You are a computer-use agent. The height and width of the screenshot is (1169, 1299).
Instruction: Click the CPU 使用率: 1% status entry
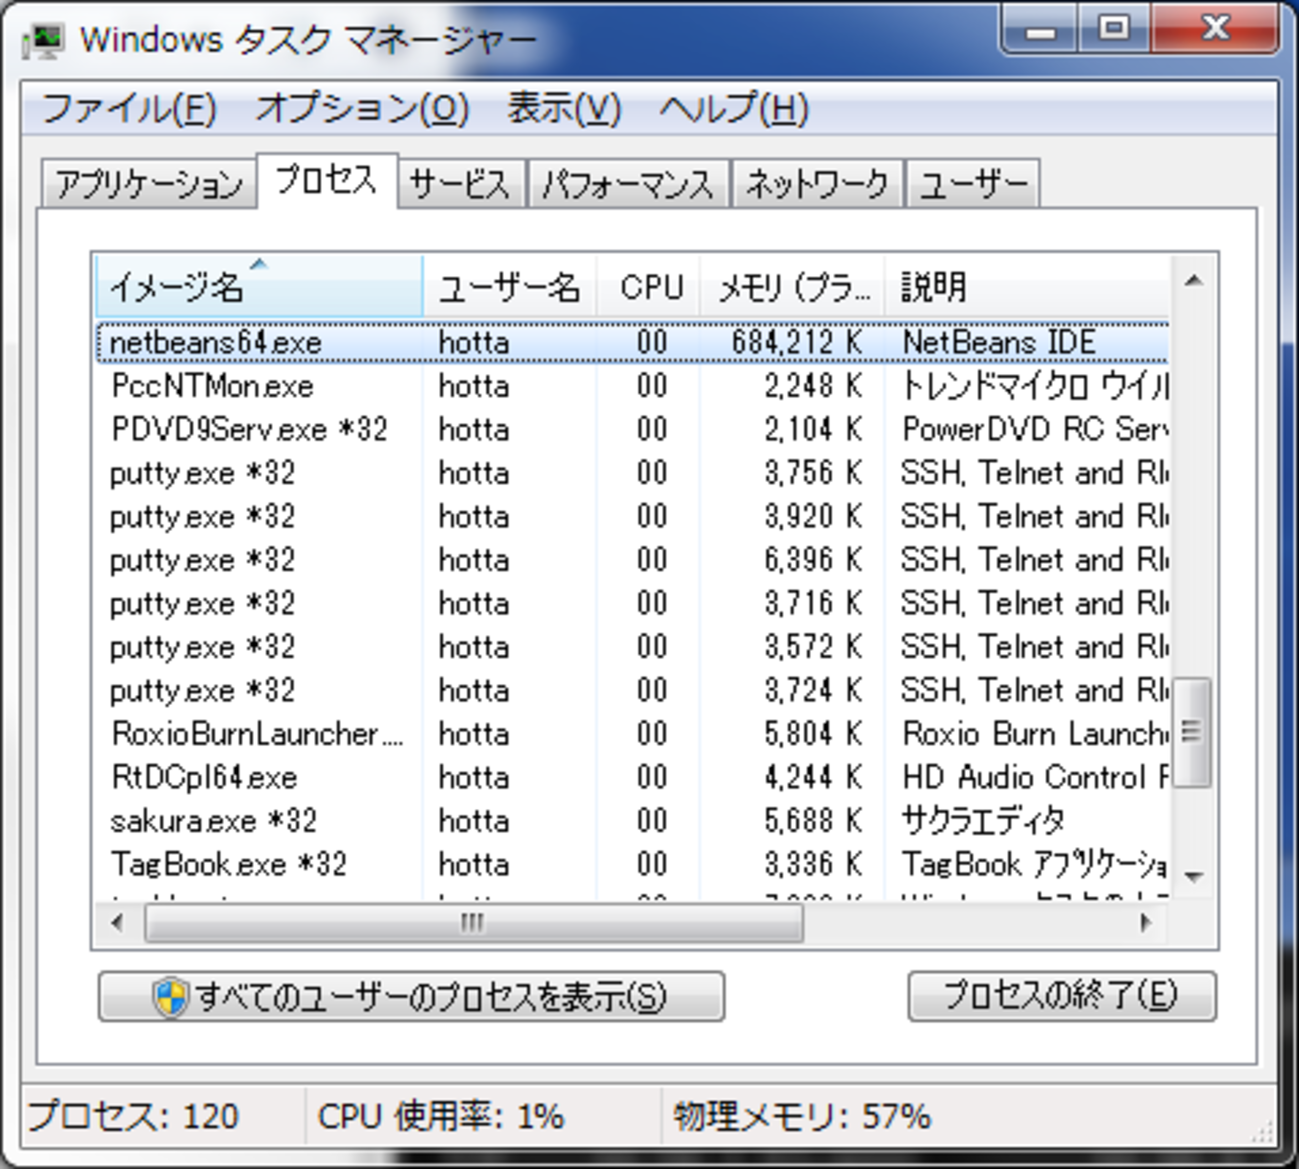pos(441,1116)
